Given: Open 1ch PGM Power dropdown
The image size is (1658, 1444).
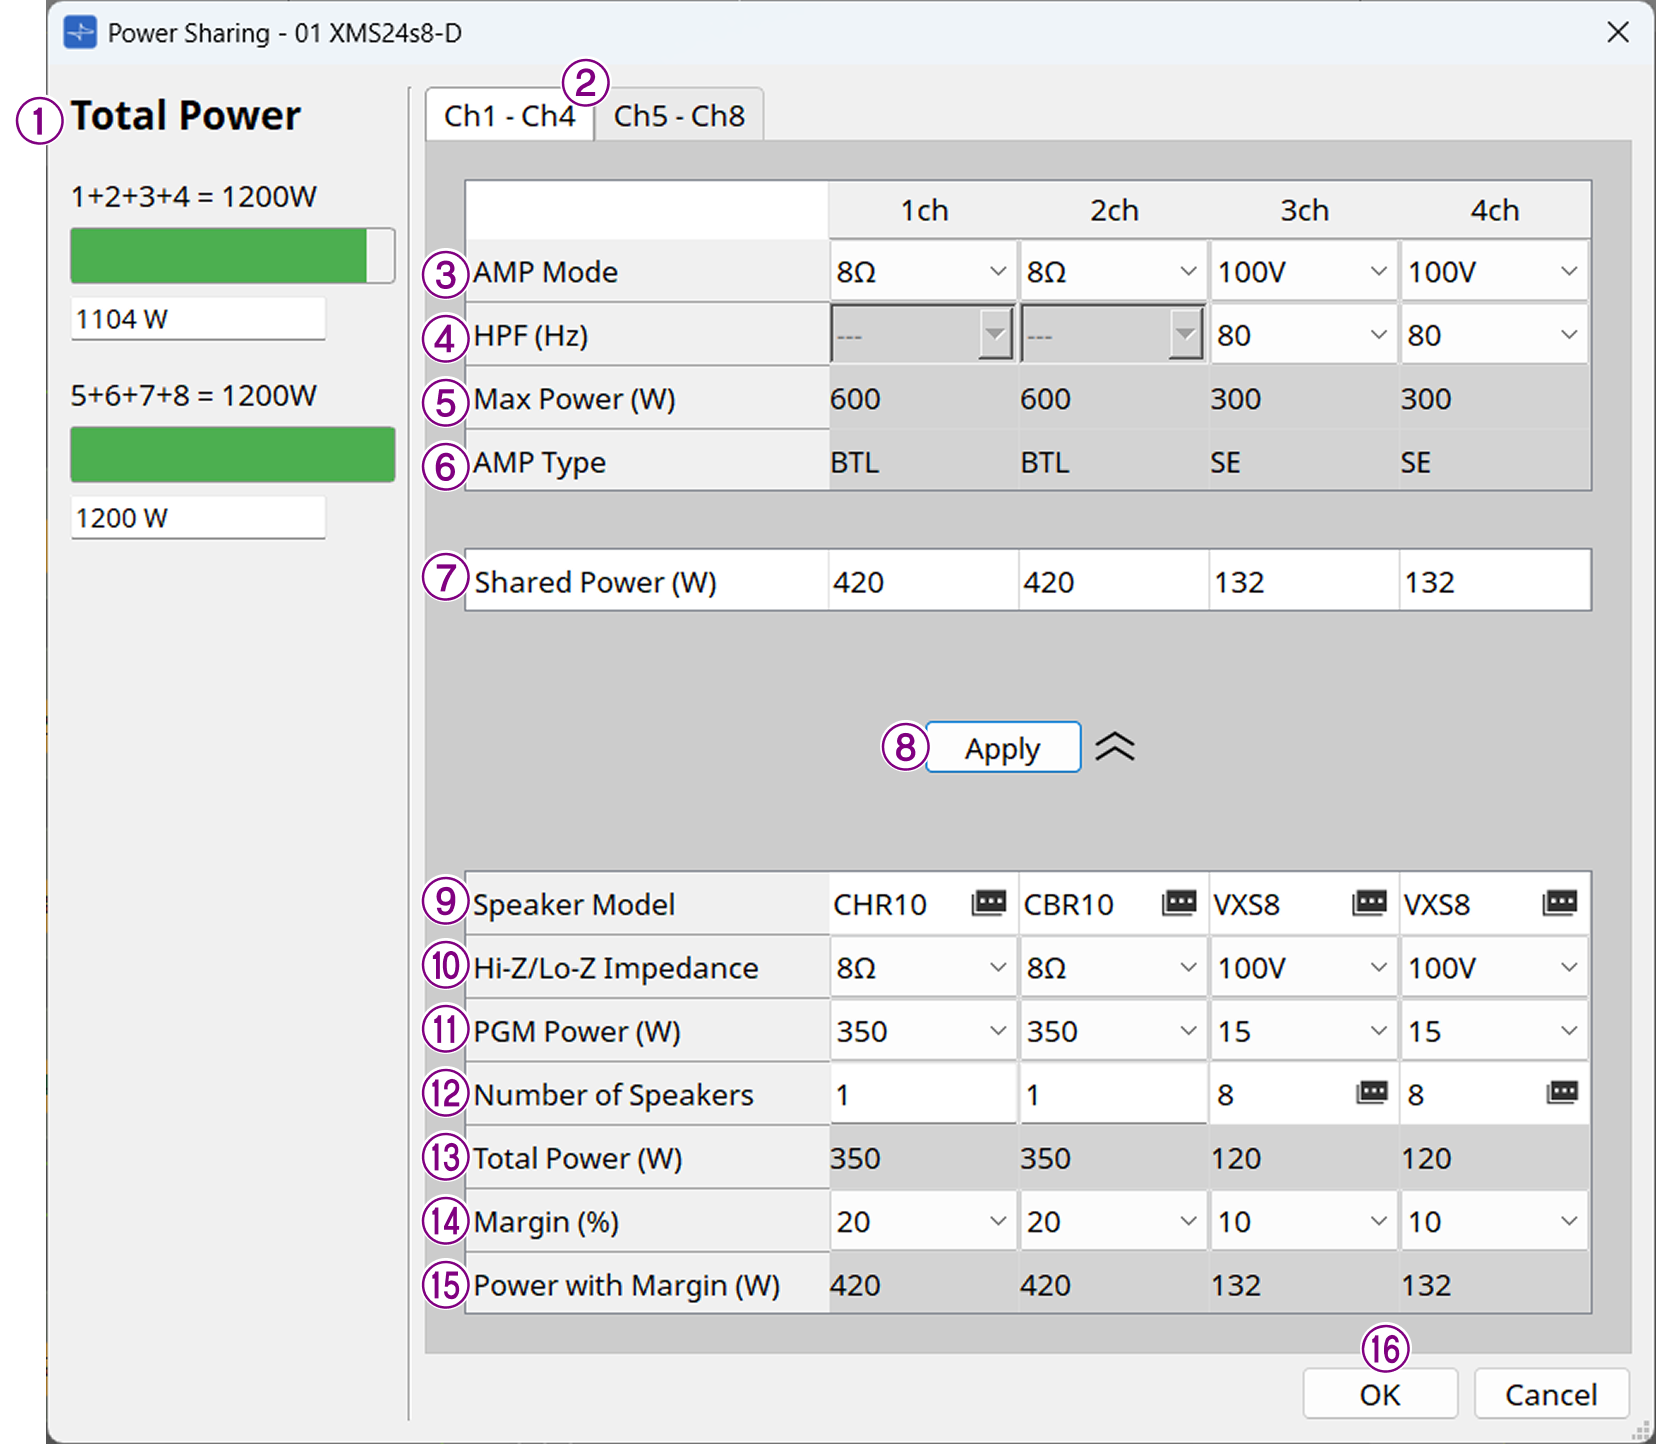Looking at the screenshot, I should pos(922,1030).
